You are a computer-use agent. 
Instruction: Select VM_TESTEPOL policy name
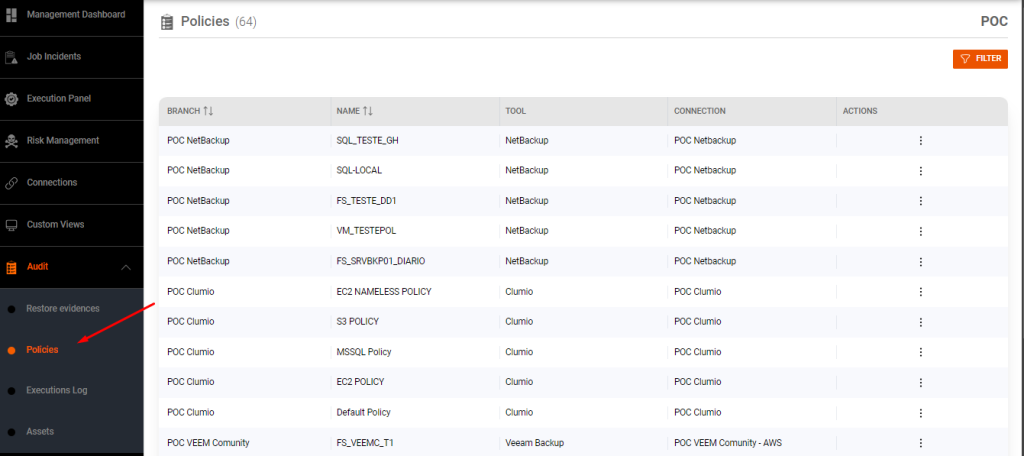coord(366,231)
